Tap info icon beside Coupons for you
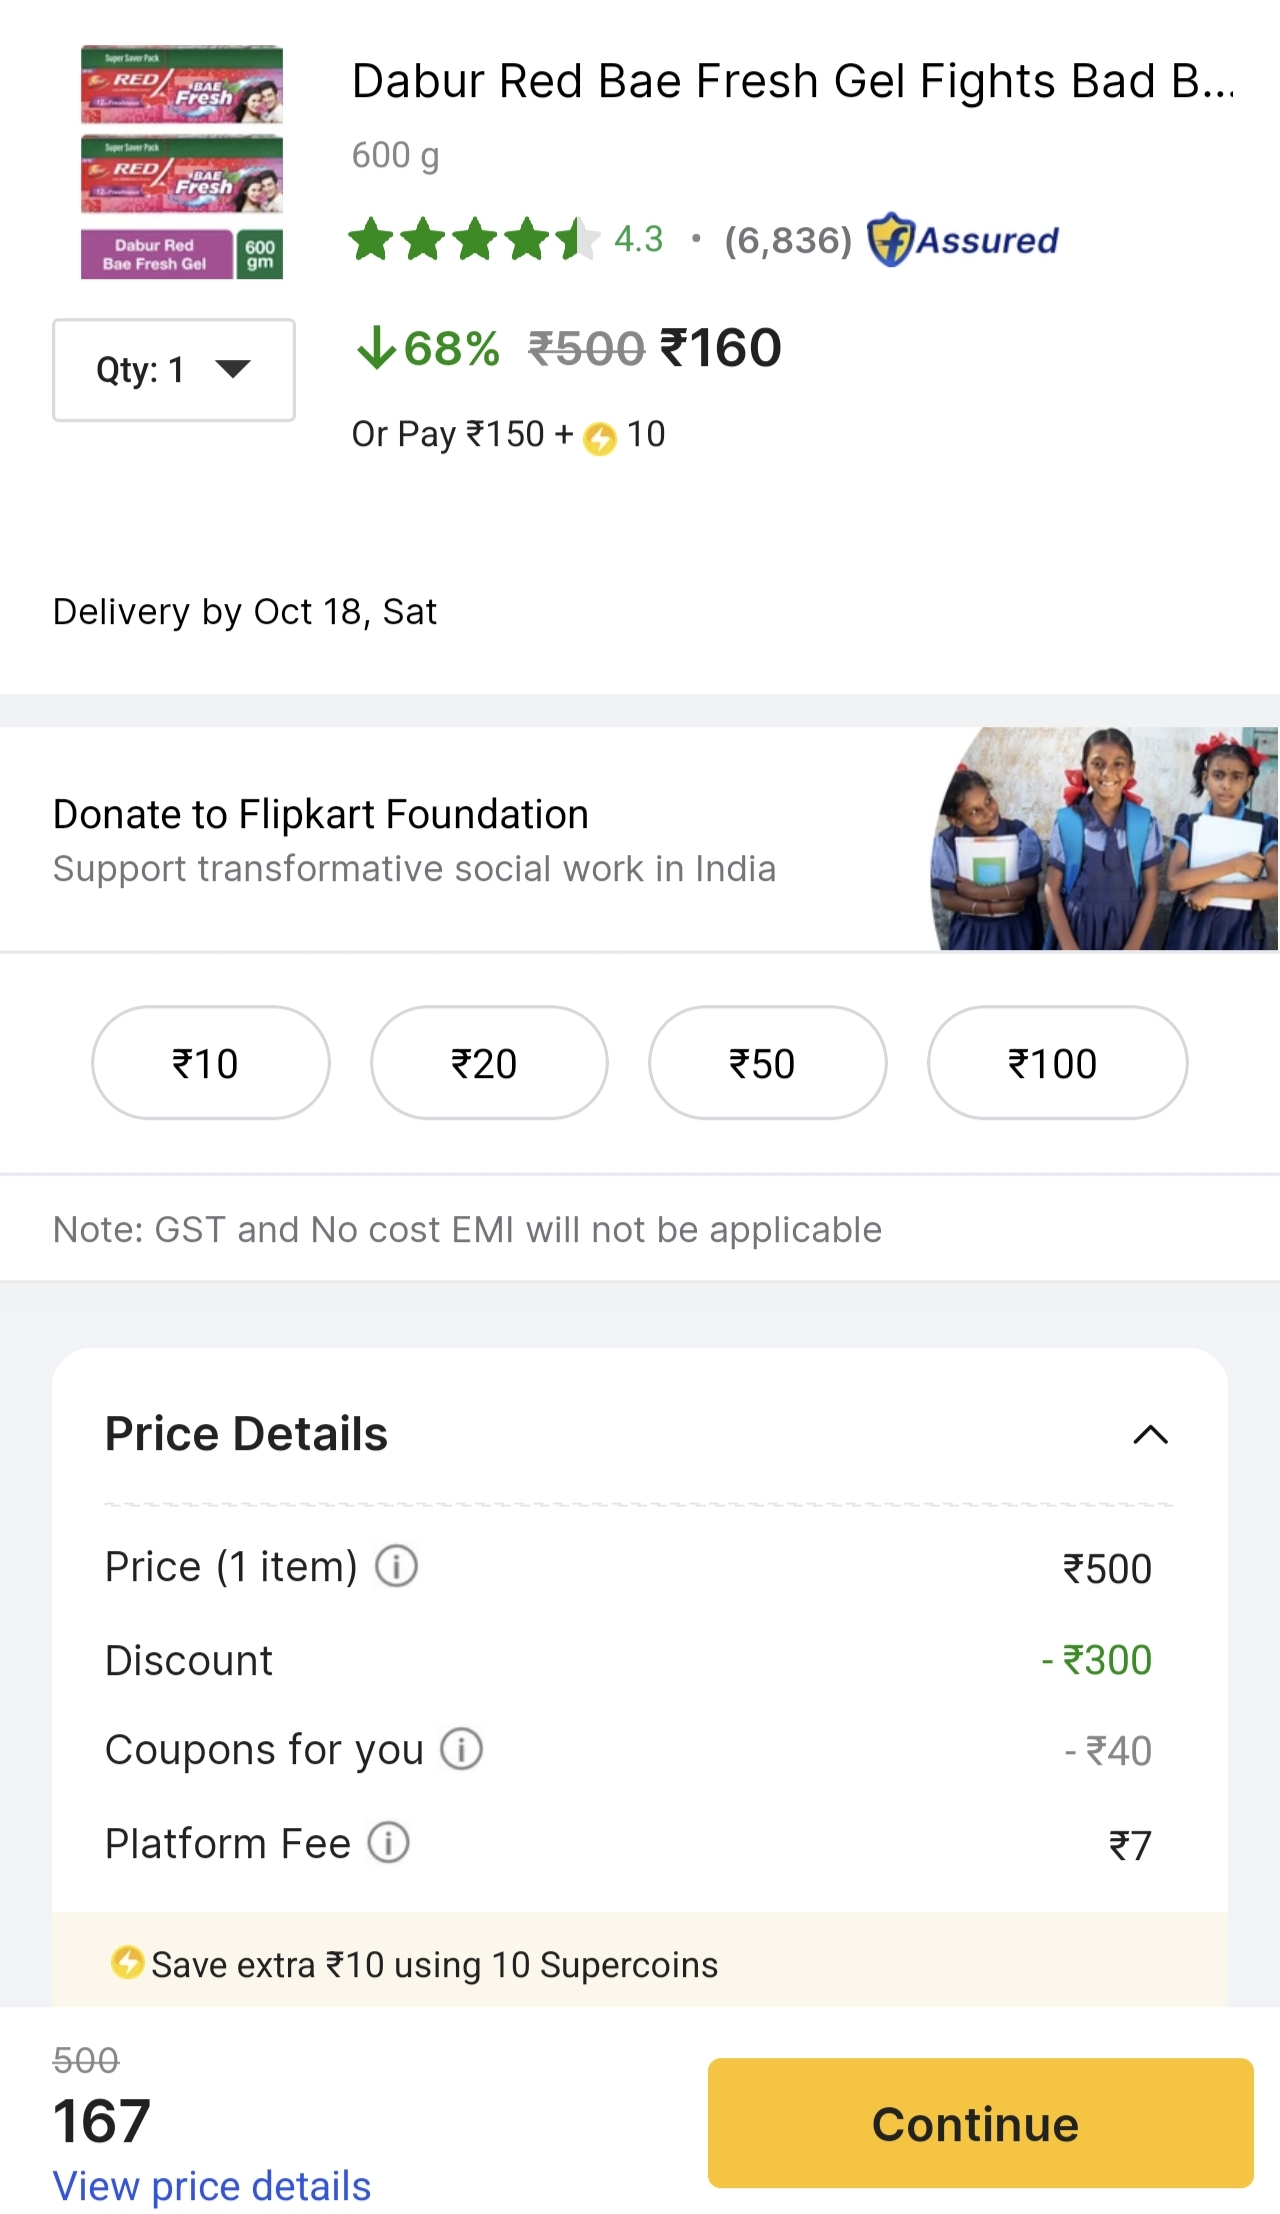The height and width of the screenshot is (2214, 1280). (462, 1749)
